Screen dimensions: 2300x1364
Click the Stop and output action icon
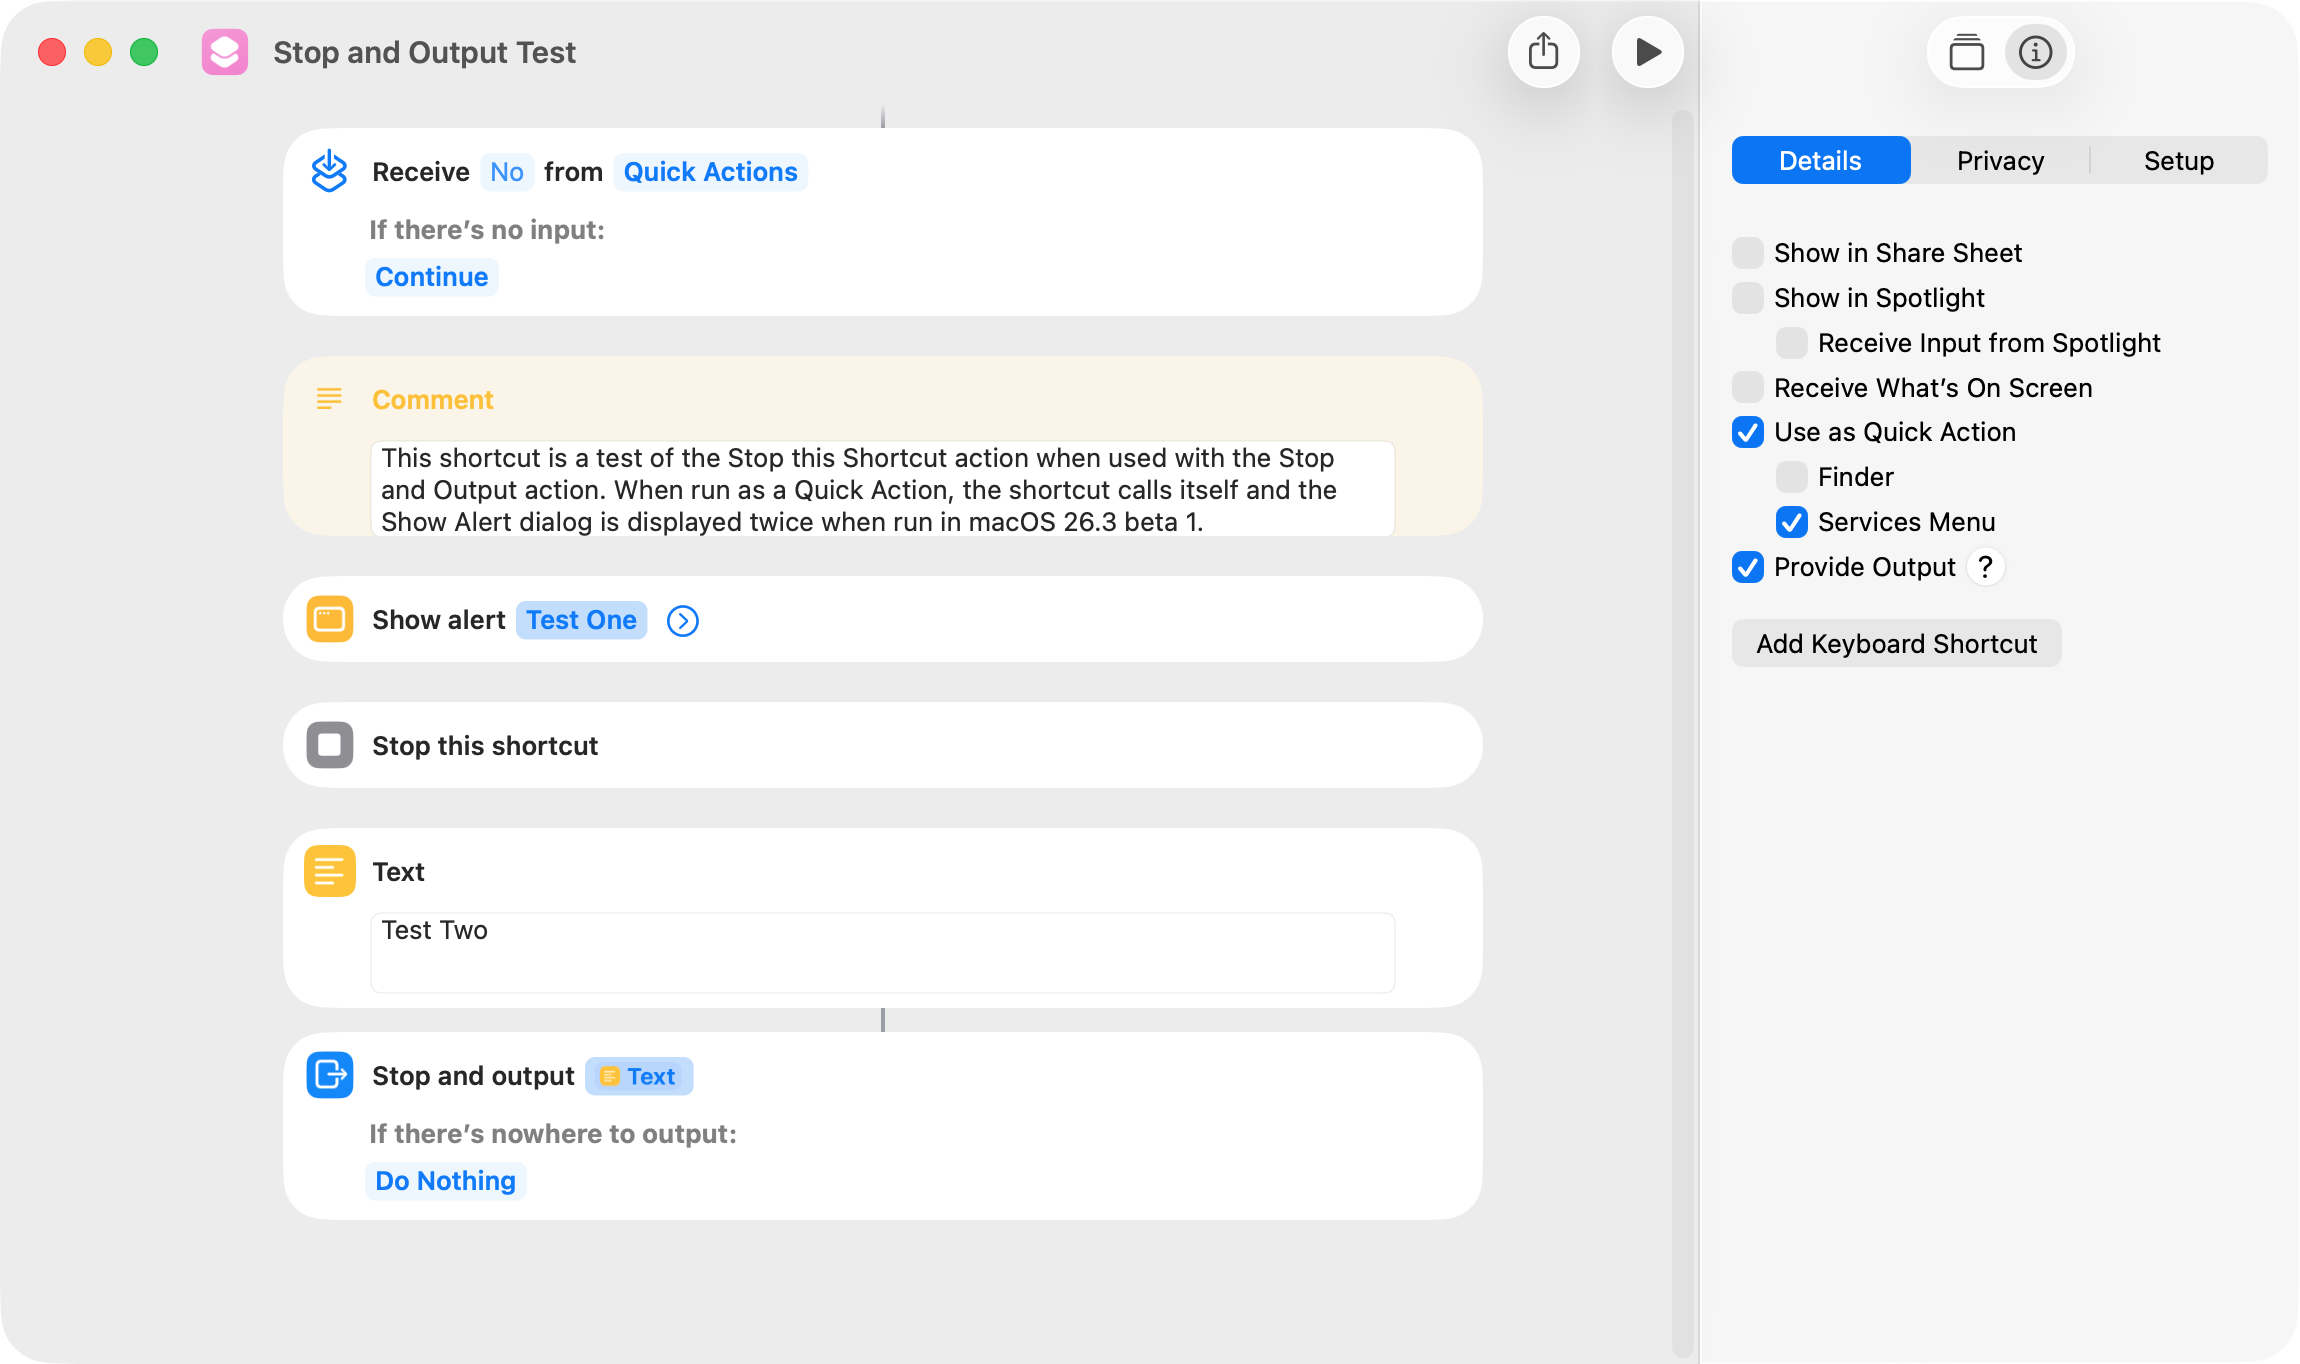point(329,1076)
